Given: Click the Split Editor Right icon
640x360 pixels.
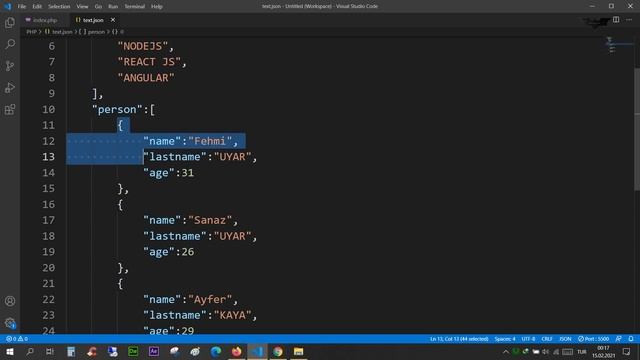Looking at the screenshot, I should click(616, 20).
